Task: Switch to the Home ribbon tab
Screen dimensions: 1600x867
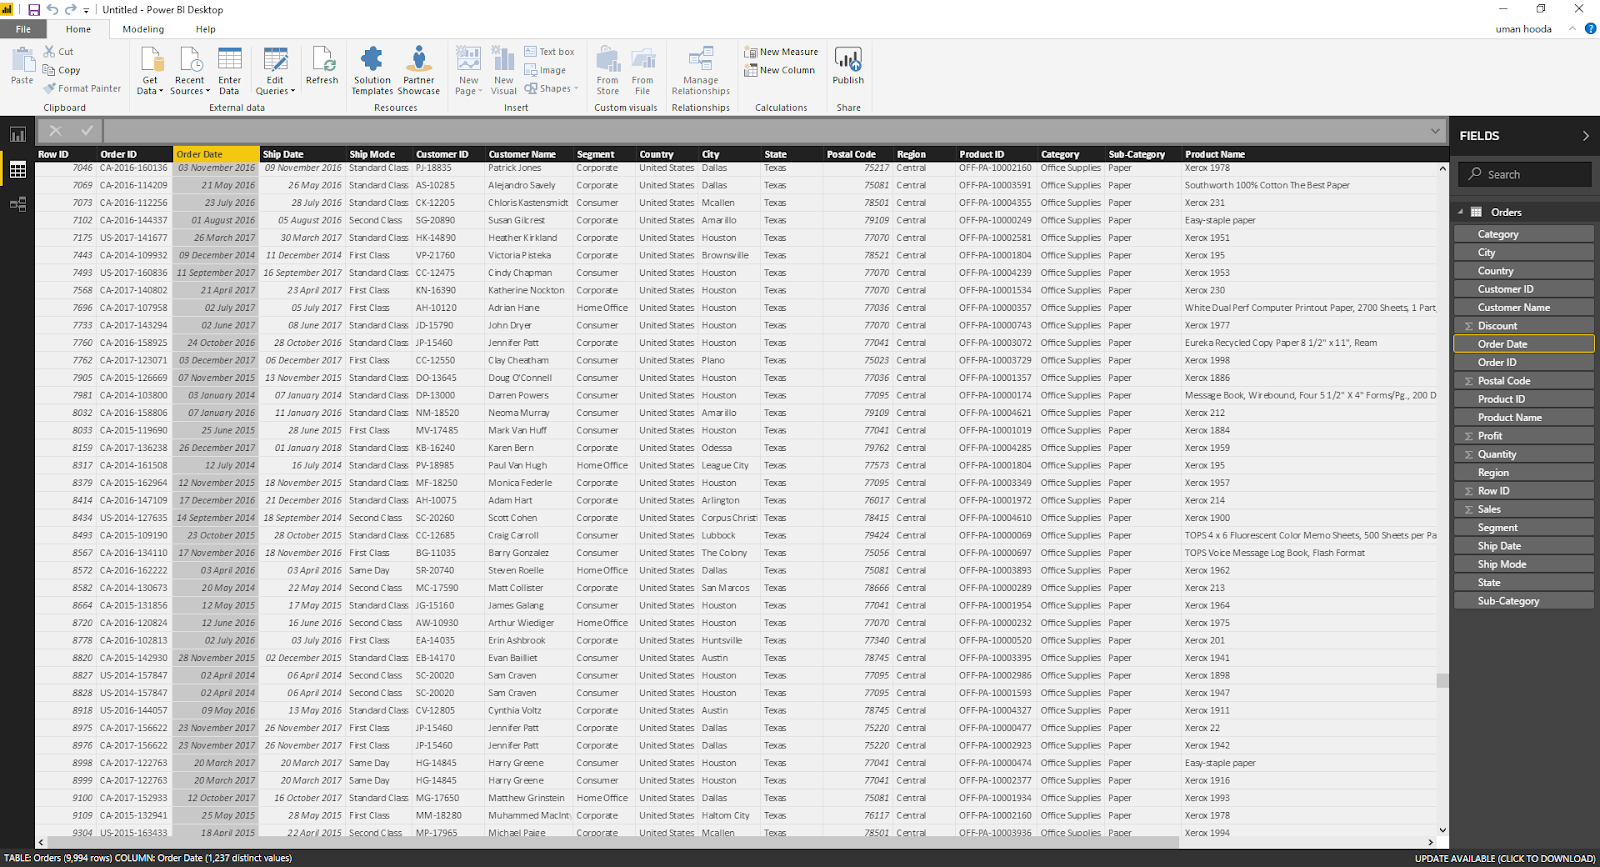Action: (78, 29)
